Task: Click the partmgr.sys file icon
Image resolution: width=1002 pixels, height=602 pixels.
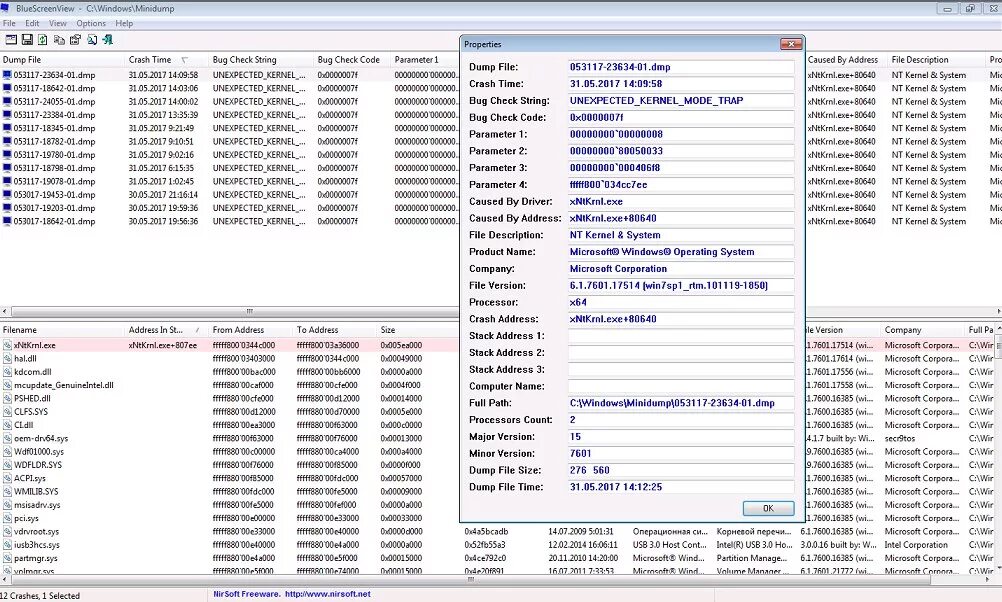Action: coord(8,558)
